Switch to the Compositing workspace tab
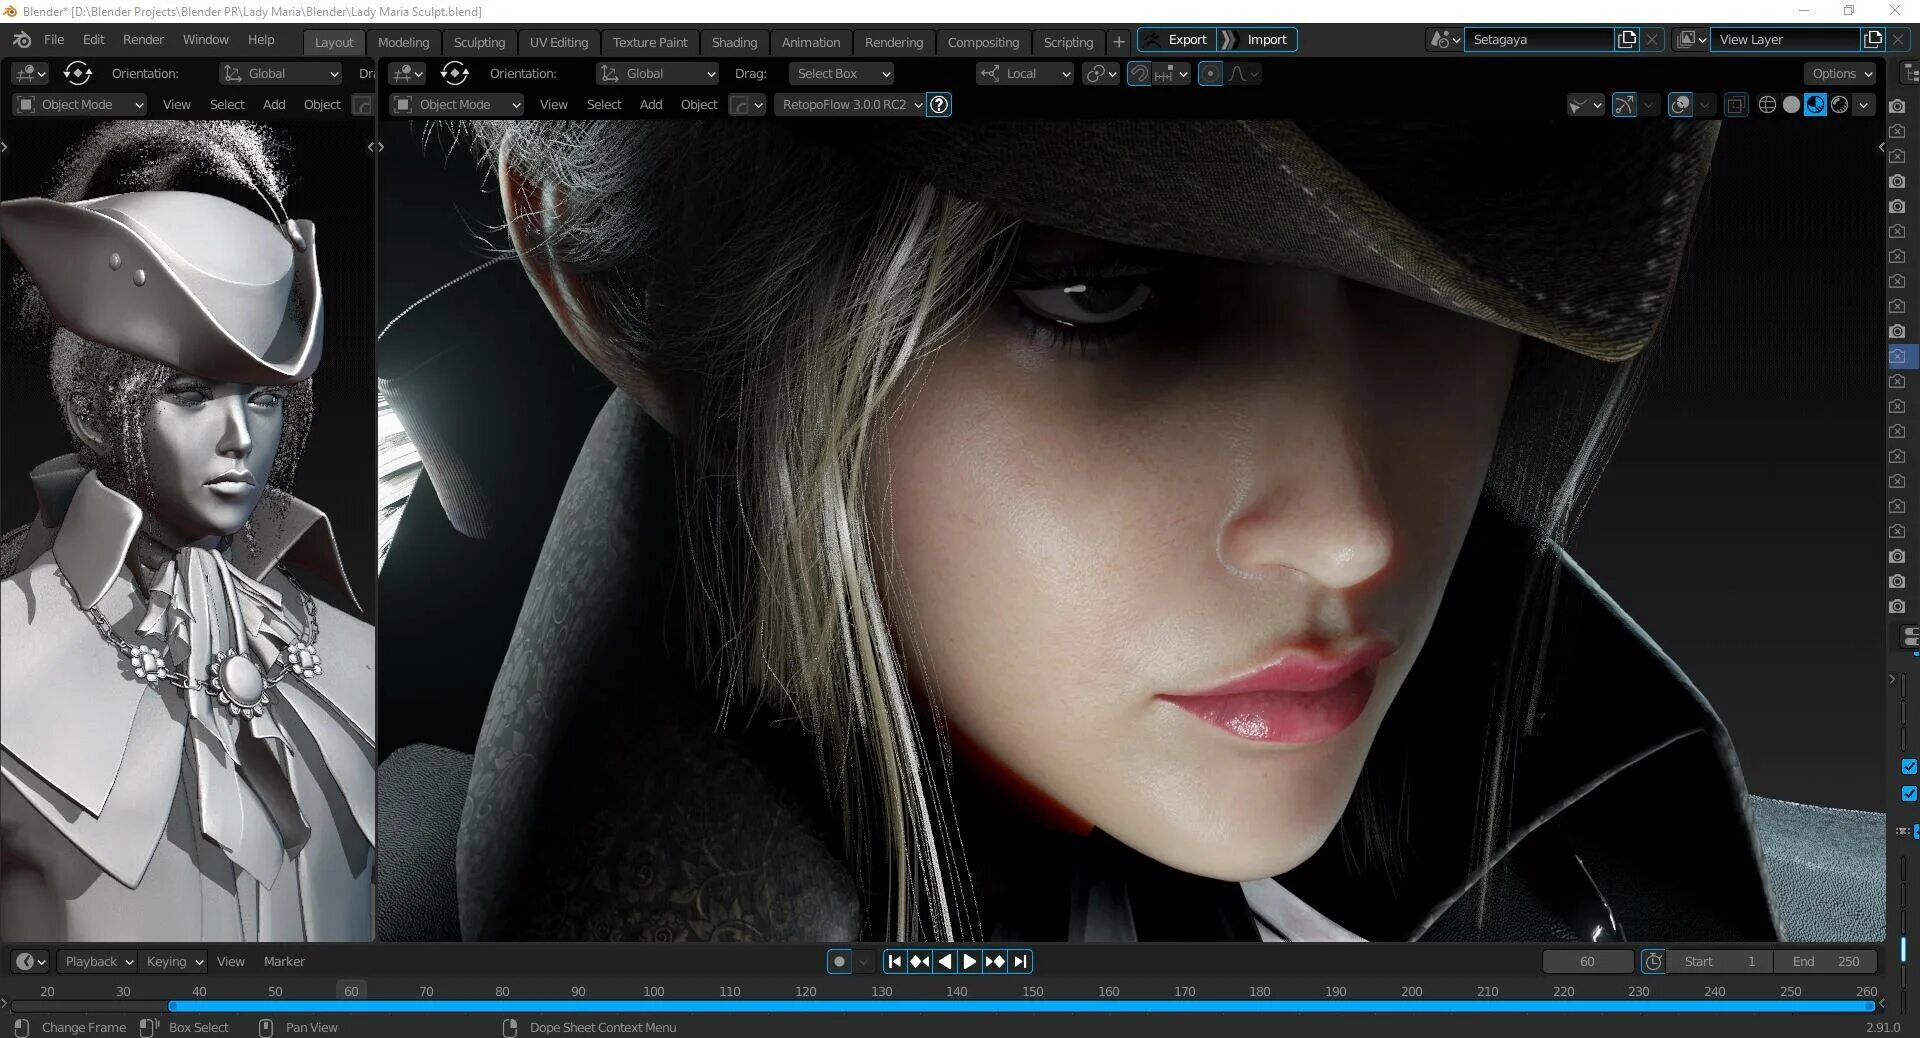Image resolution: width=1920 pixels, height=1038 pixels. click(x=983, y=42)
